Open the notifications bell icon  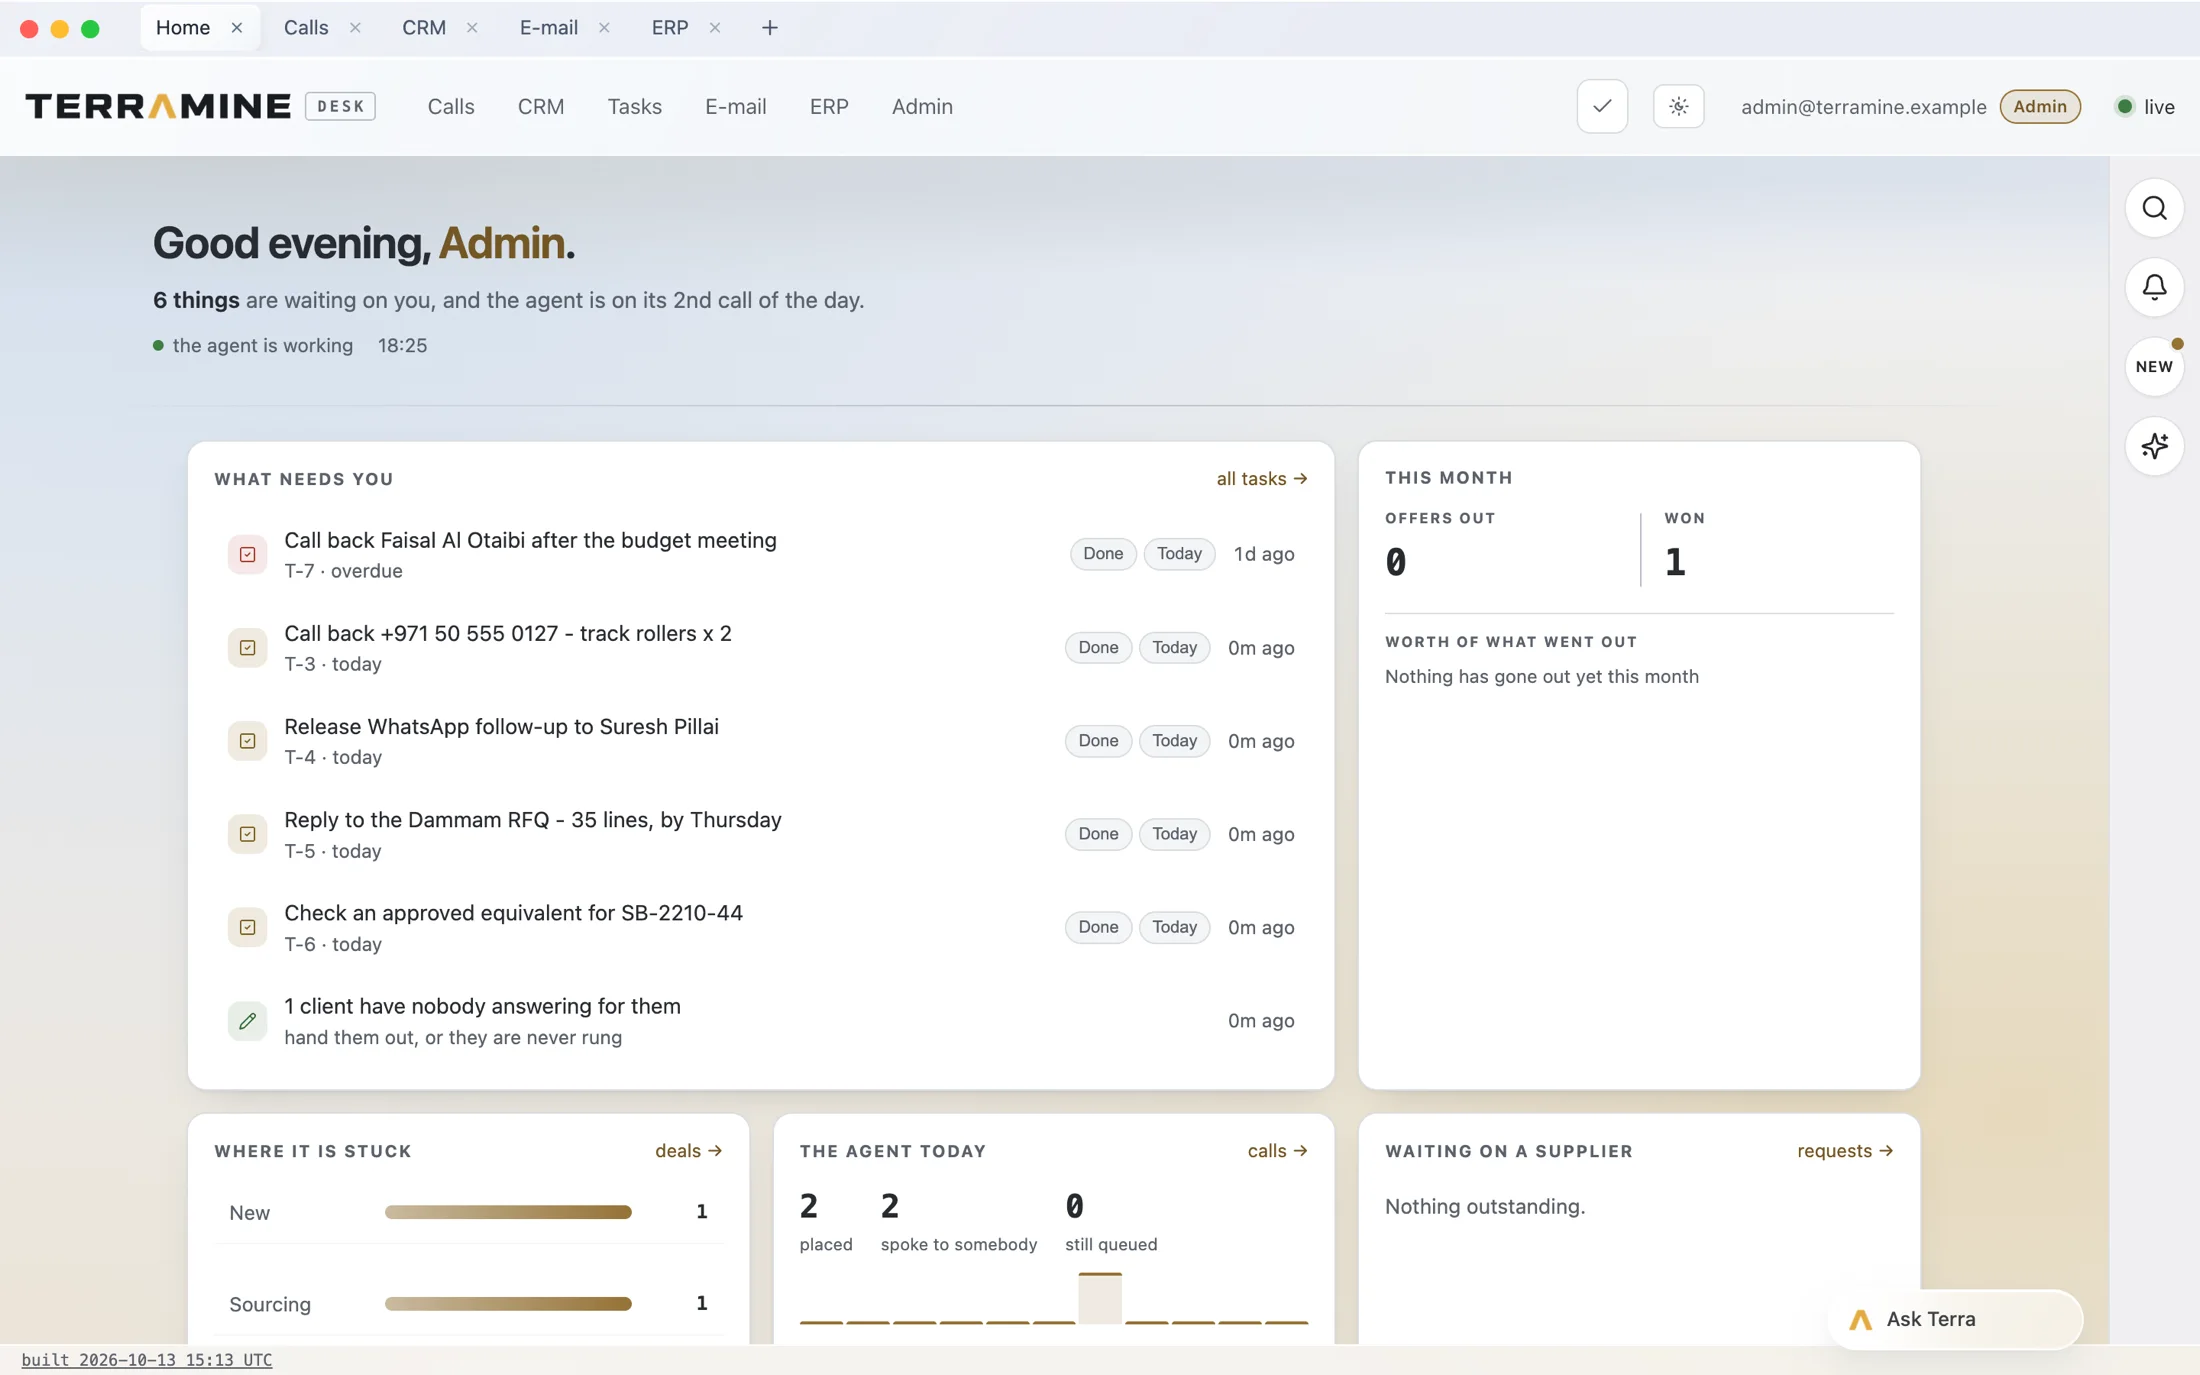[x=2154, y=287]
